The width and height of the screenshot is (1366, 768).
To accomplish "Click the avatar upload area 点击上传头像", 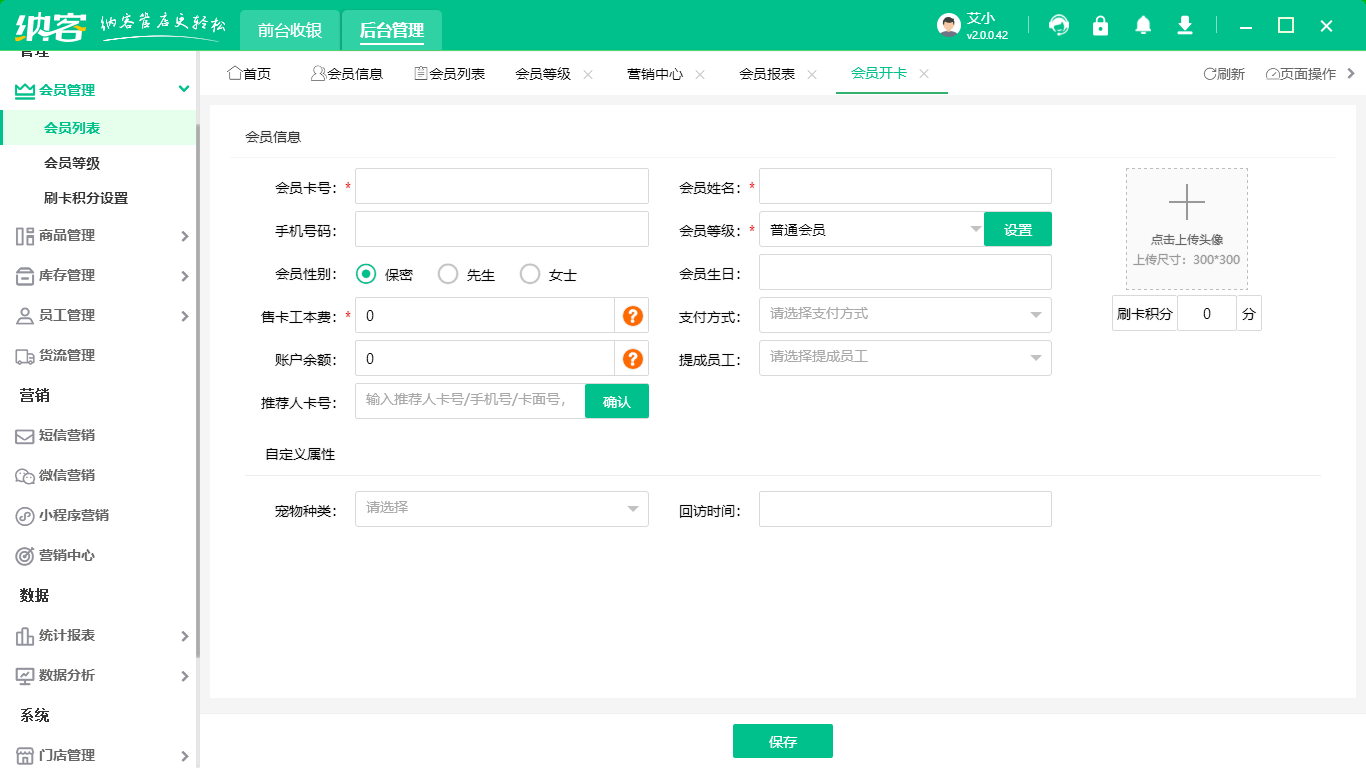I will pyautogui.click(x=1186, y=228).
